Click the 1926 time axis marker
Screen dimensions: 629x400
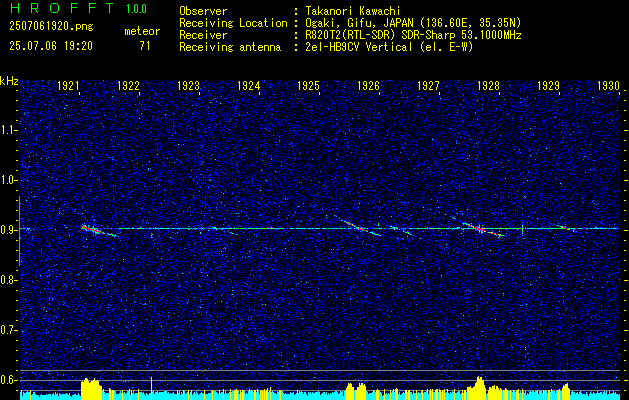(x=368, y=85)
